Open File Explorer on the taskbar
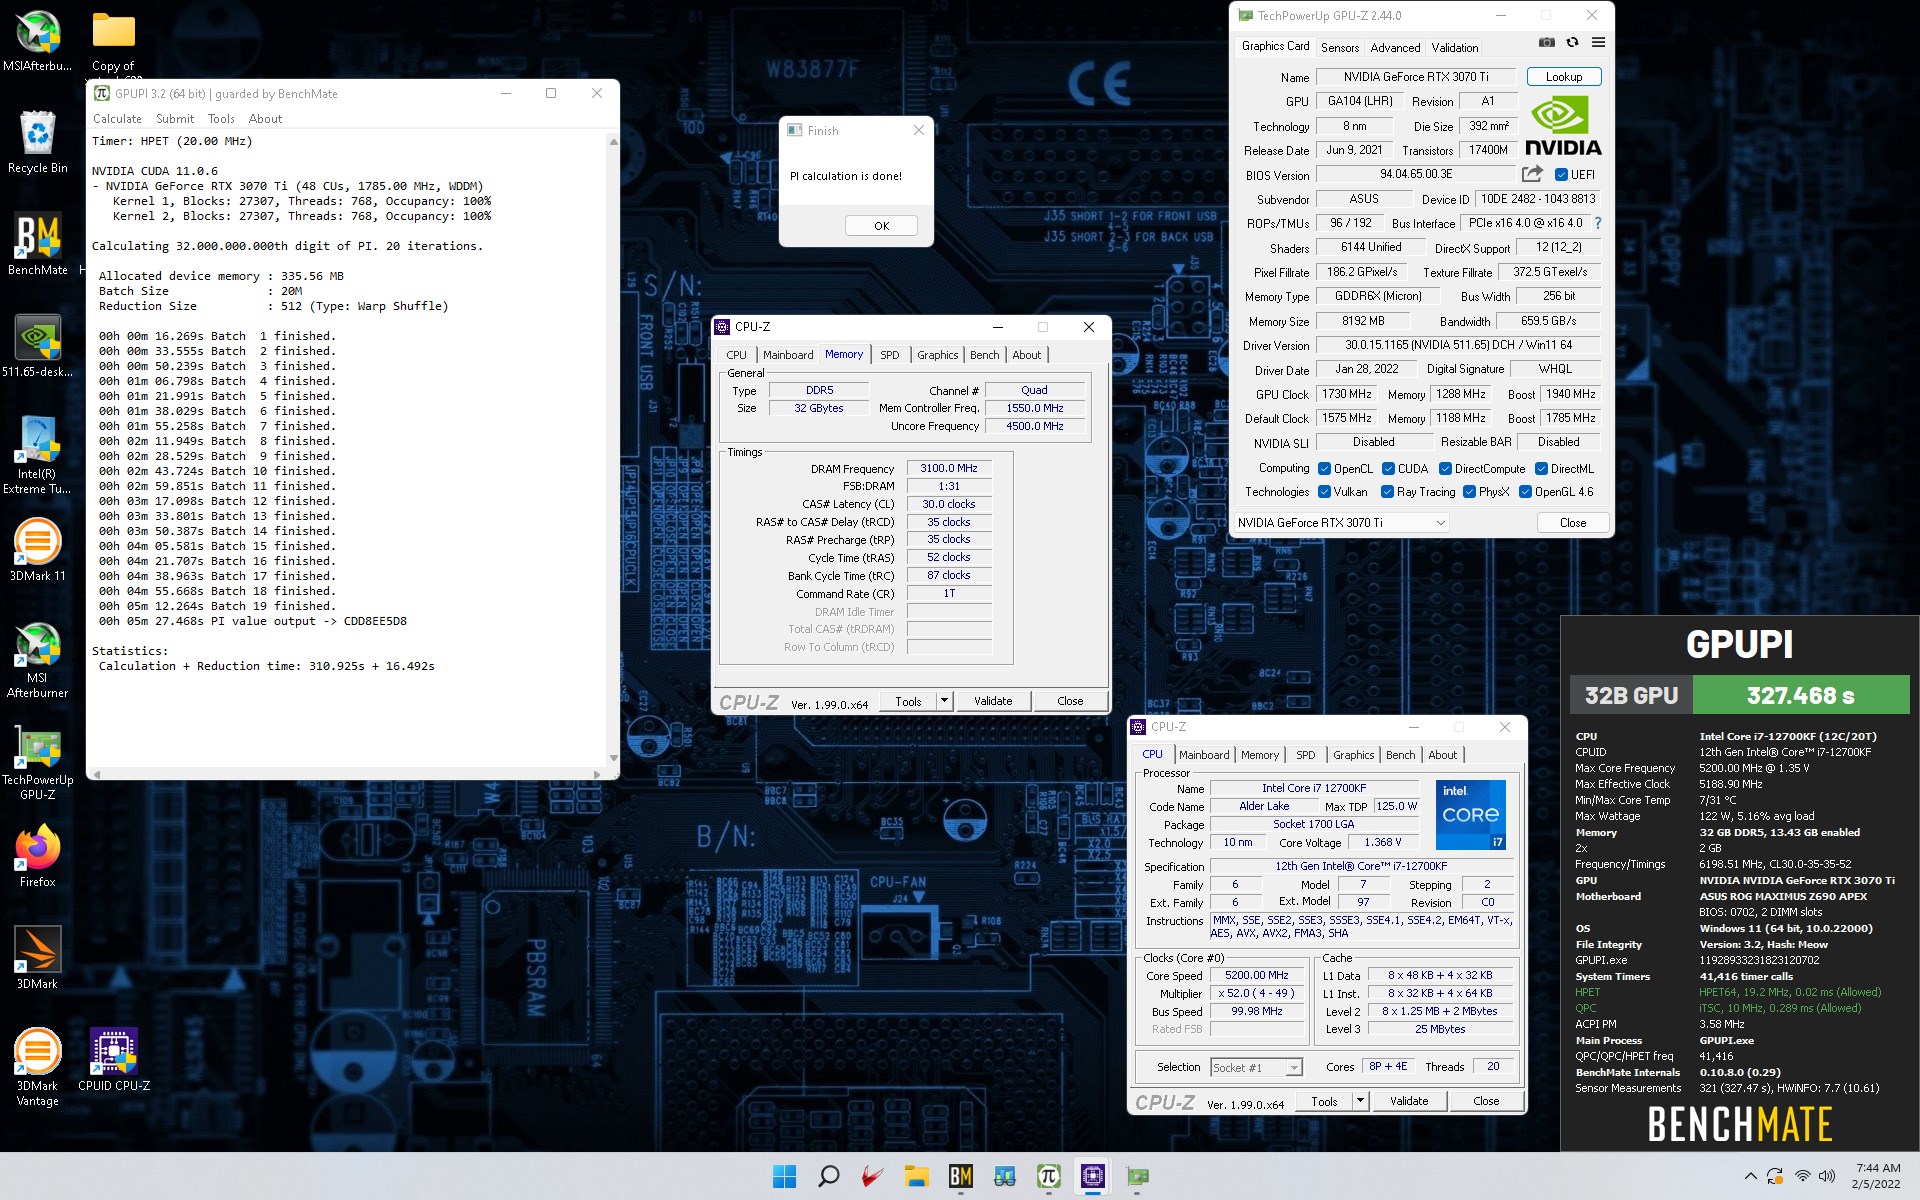 tap(917, 1176)
